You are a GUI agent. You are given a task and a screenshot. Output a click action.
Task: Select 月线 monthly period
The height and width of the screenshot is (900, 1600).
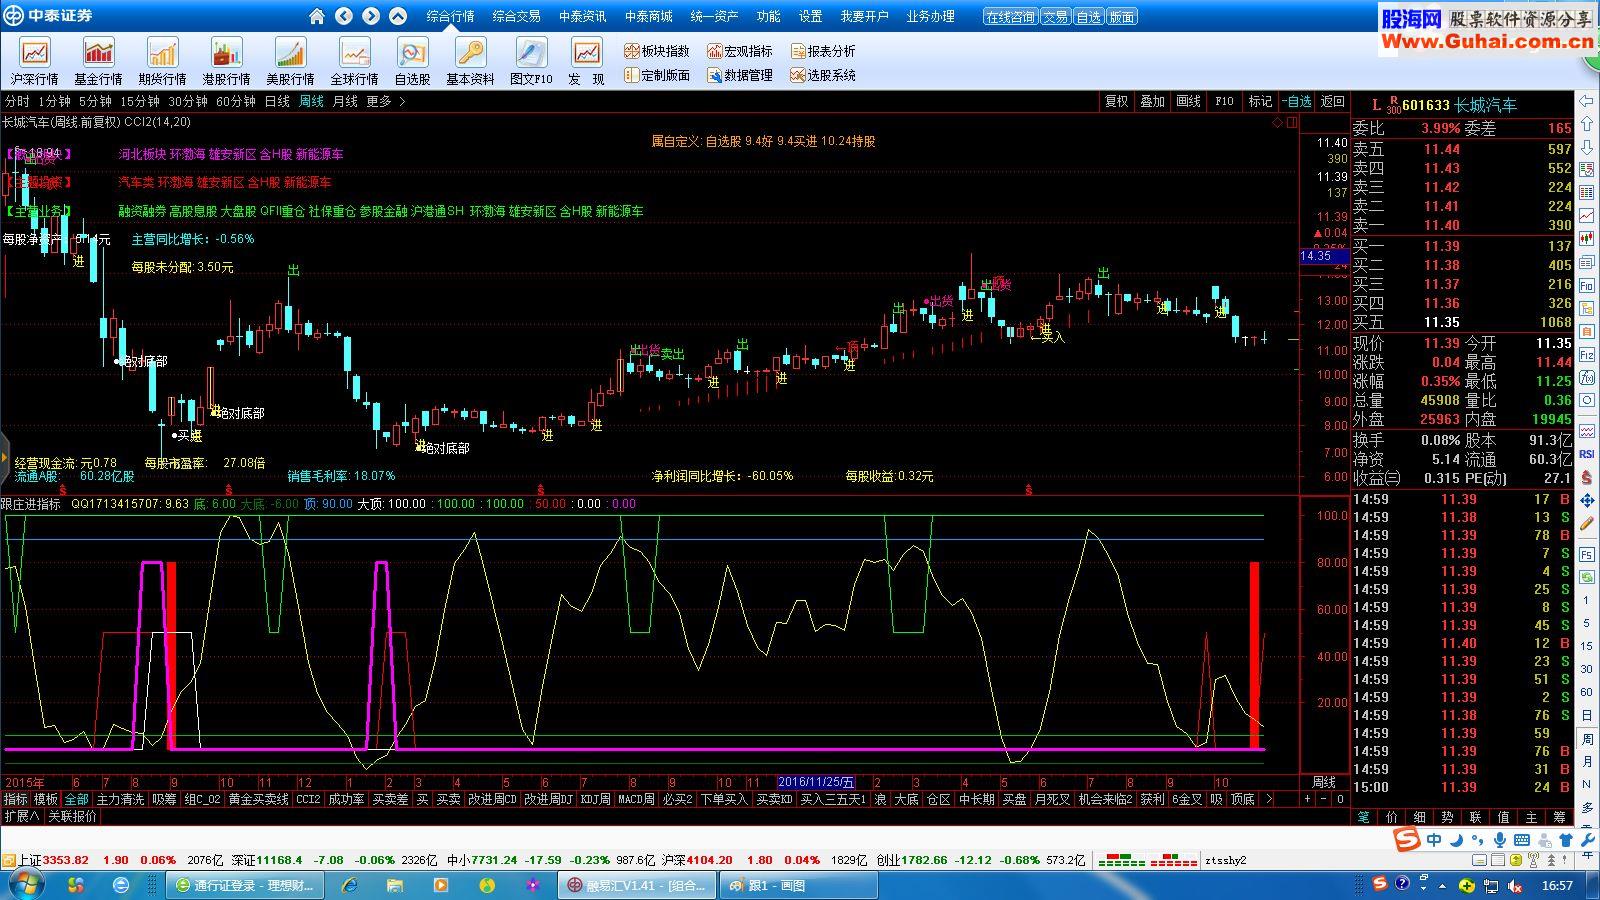click(345, 102)
